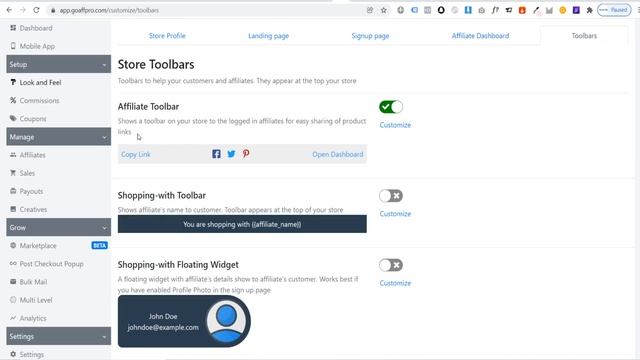
Task: Switch to the Affiliate Dashboard tab
Action: (x=480, y=36)
